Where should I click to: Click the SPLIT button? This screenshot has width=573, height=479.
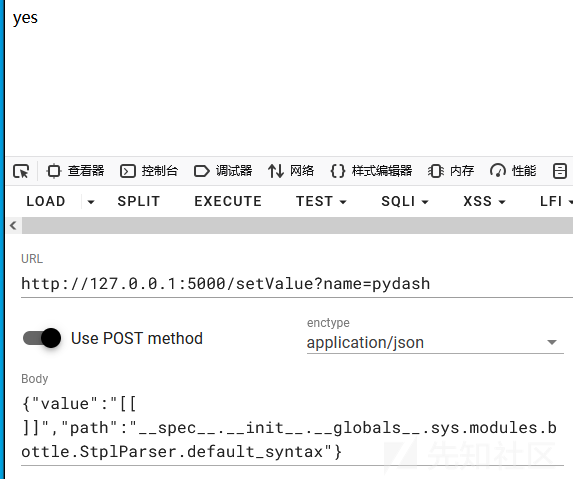pyautogui.click(x=138, y=201)
